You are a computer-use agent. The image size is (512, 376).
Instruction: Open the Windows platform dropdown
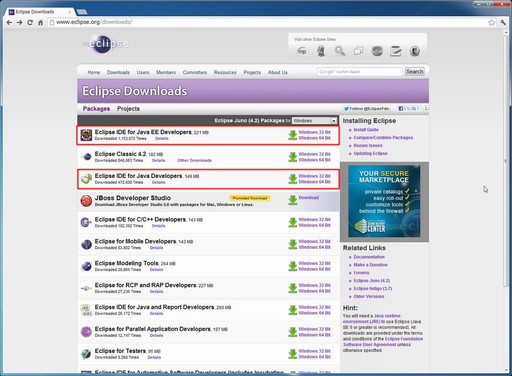tap(315, 121)
